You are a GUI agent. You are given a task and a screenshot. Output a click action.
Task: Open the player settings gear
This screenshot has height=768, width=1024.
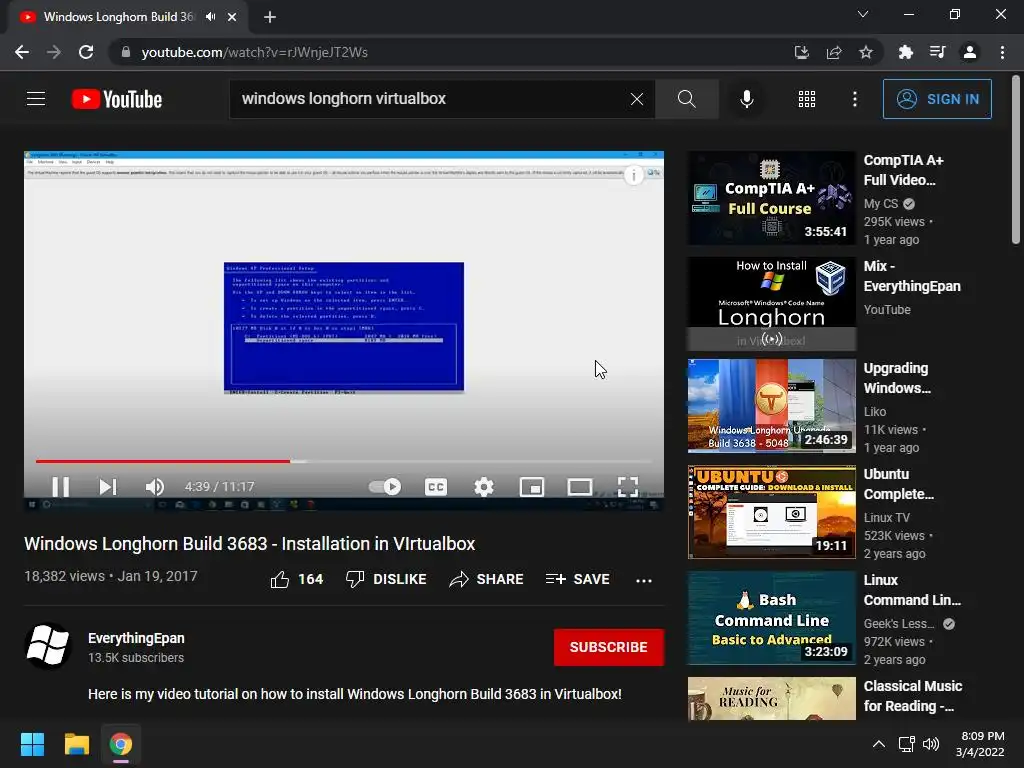coord(484,487)
